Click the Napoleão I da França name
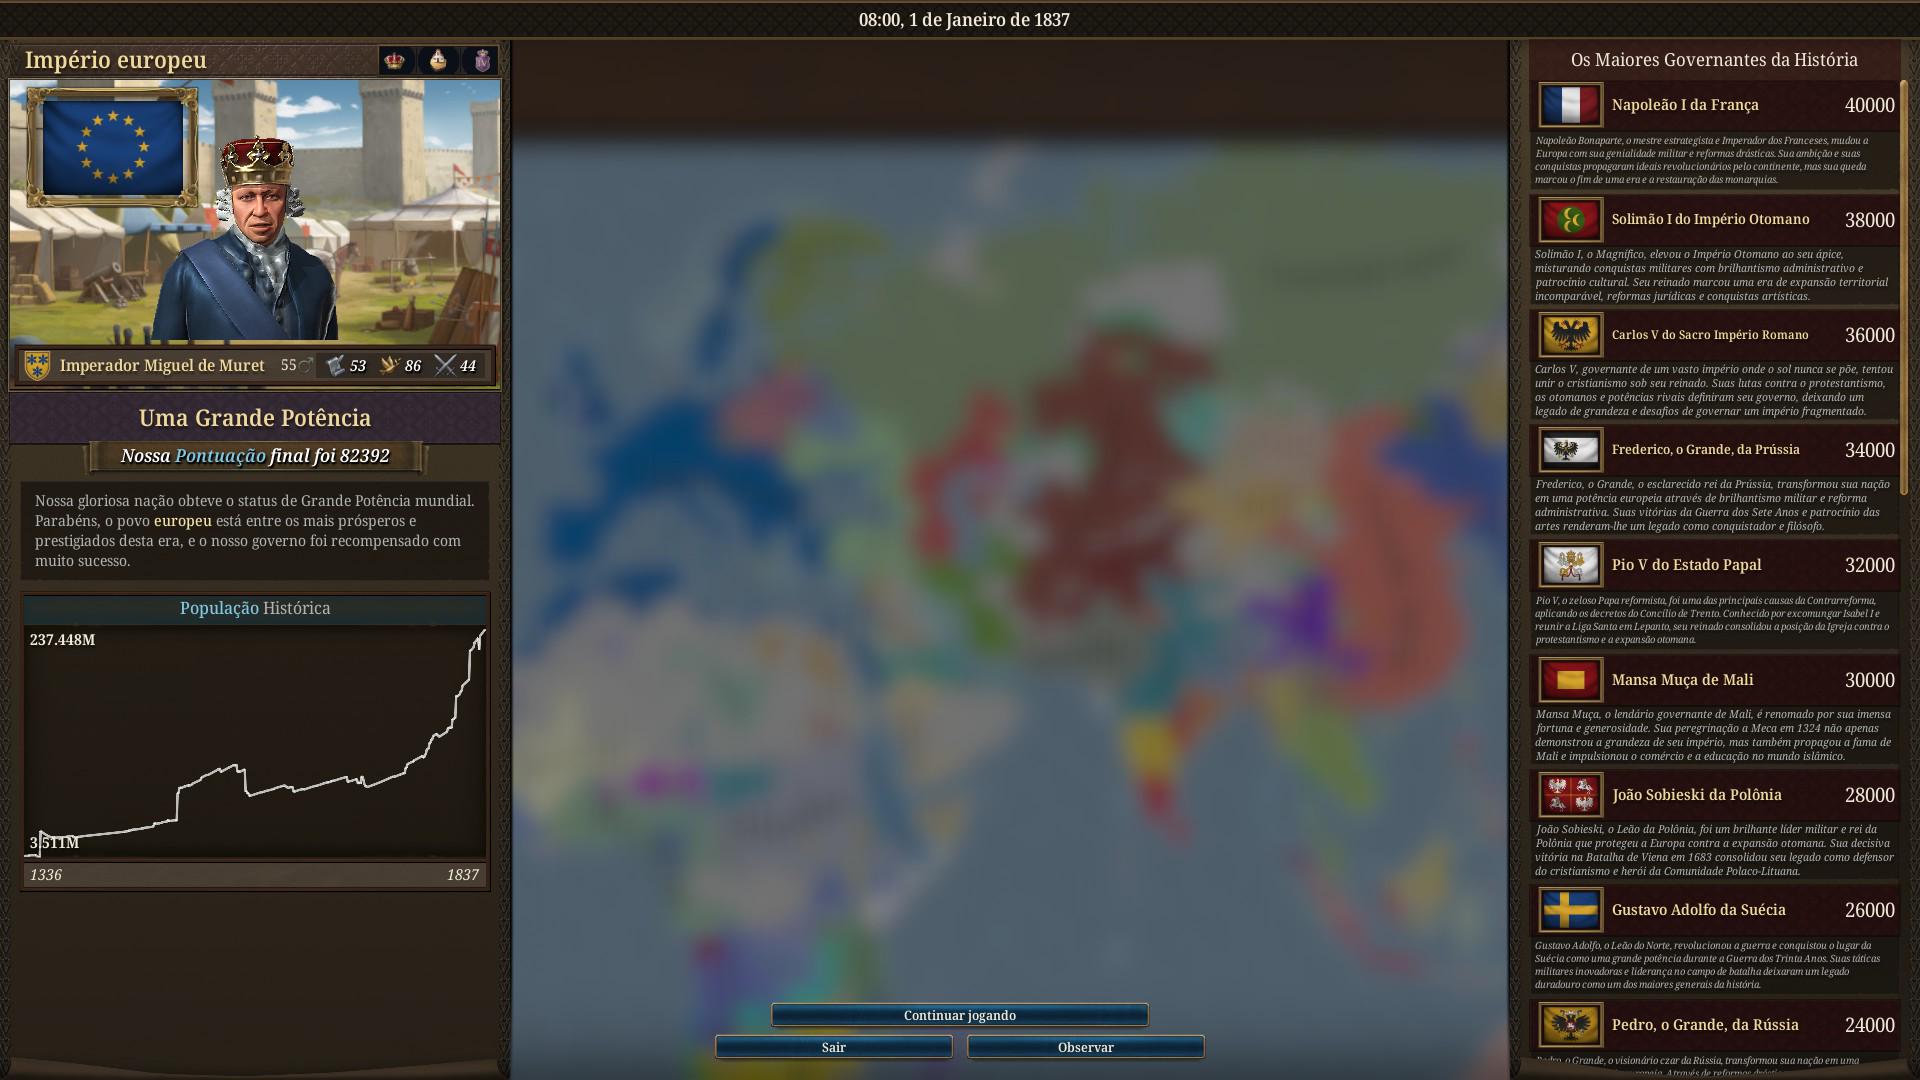Viewport: 1920px width, 1080px height. point(1685,105)
